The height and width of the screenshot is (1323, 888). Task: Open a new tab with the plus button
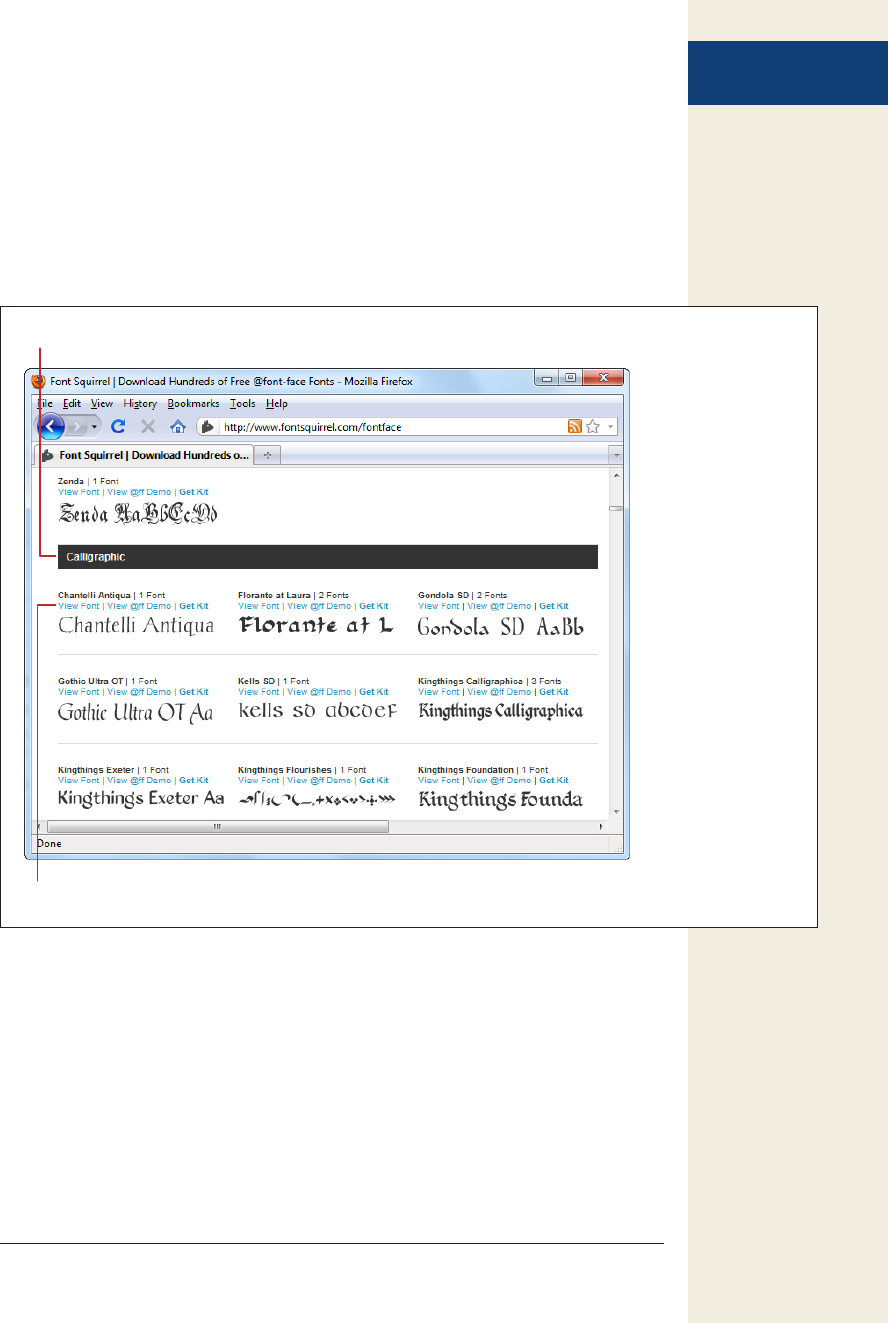click(267, 454)
